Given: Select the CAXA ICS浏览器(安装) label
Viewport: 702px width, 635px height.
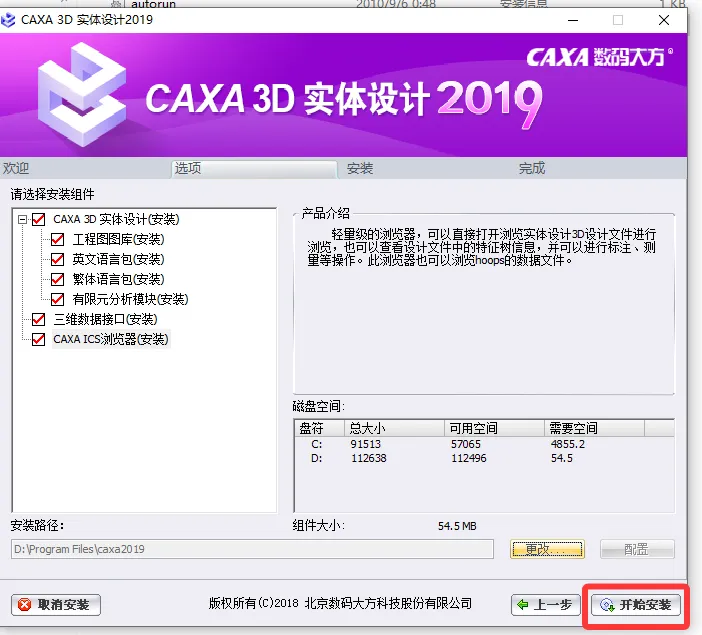Looking at the screenshot, I should pos(111,339).
